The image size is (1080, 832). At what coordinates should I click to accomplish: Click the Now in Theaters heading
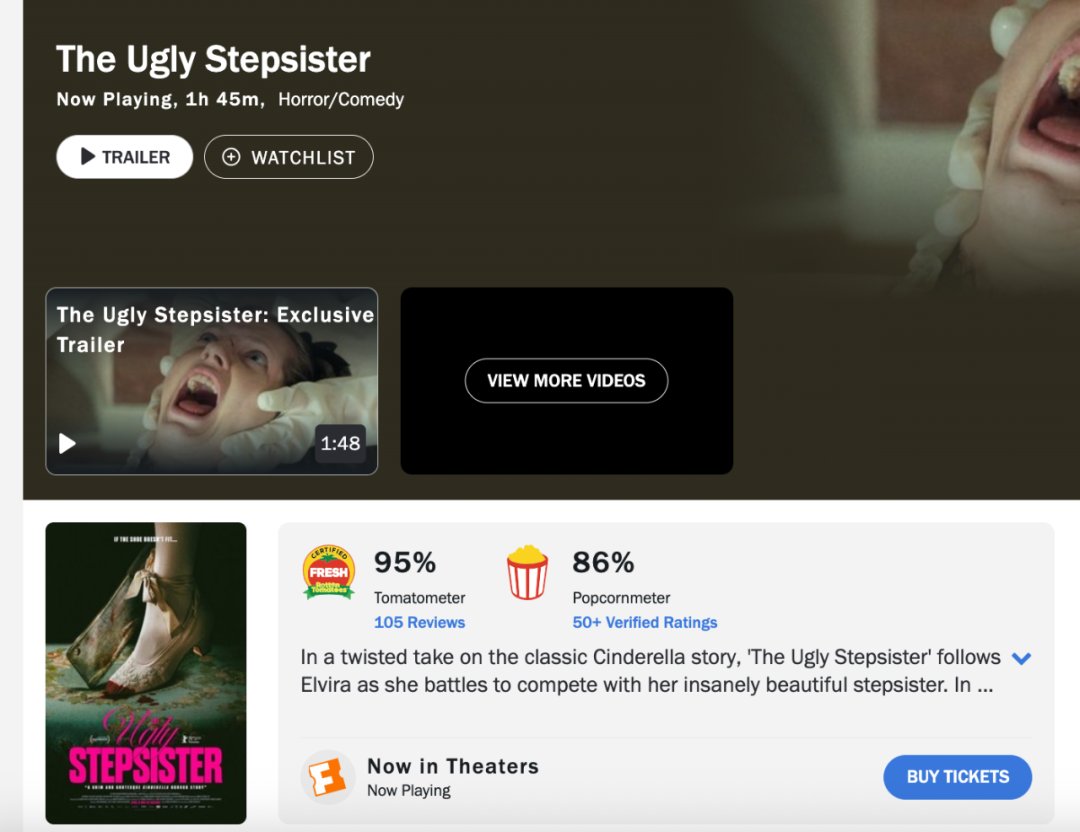tap(453, 766)
